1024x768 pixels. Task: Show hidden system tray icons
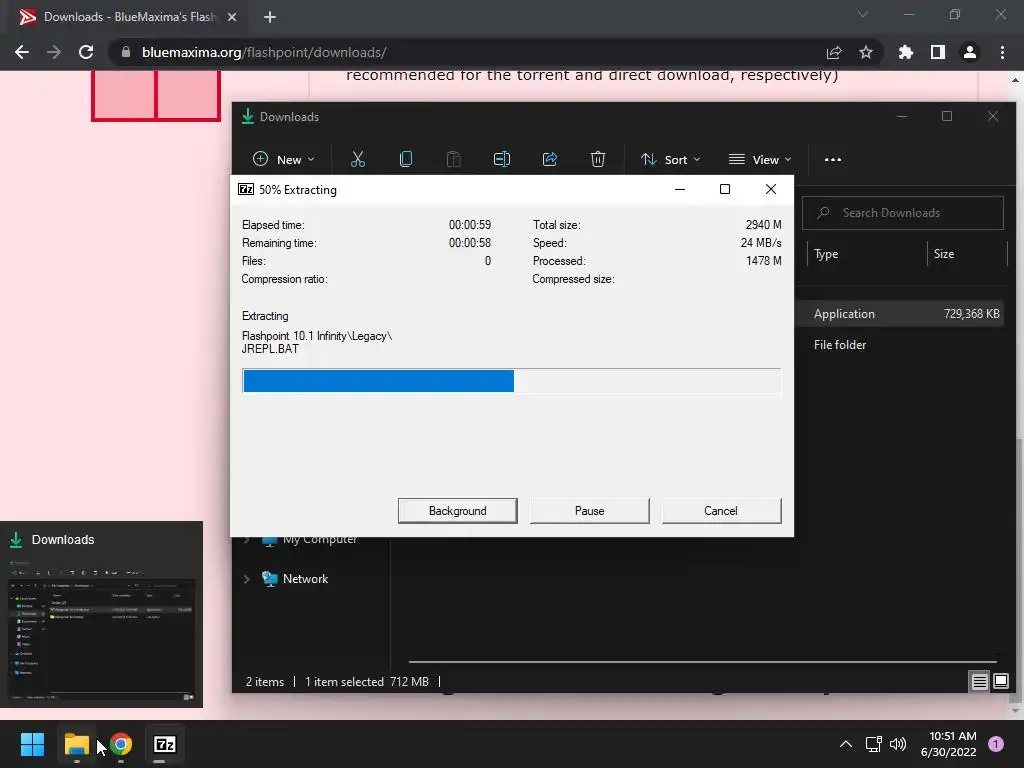(846, 744)
